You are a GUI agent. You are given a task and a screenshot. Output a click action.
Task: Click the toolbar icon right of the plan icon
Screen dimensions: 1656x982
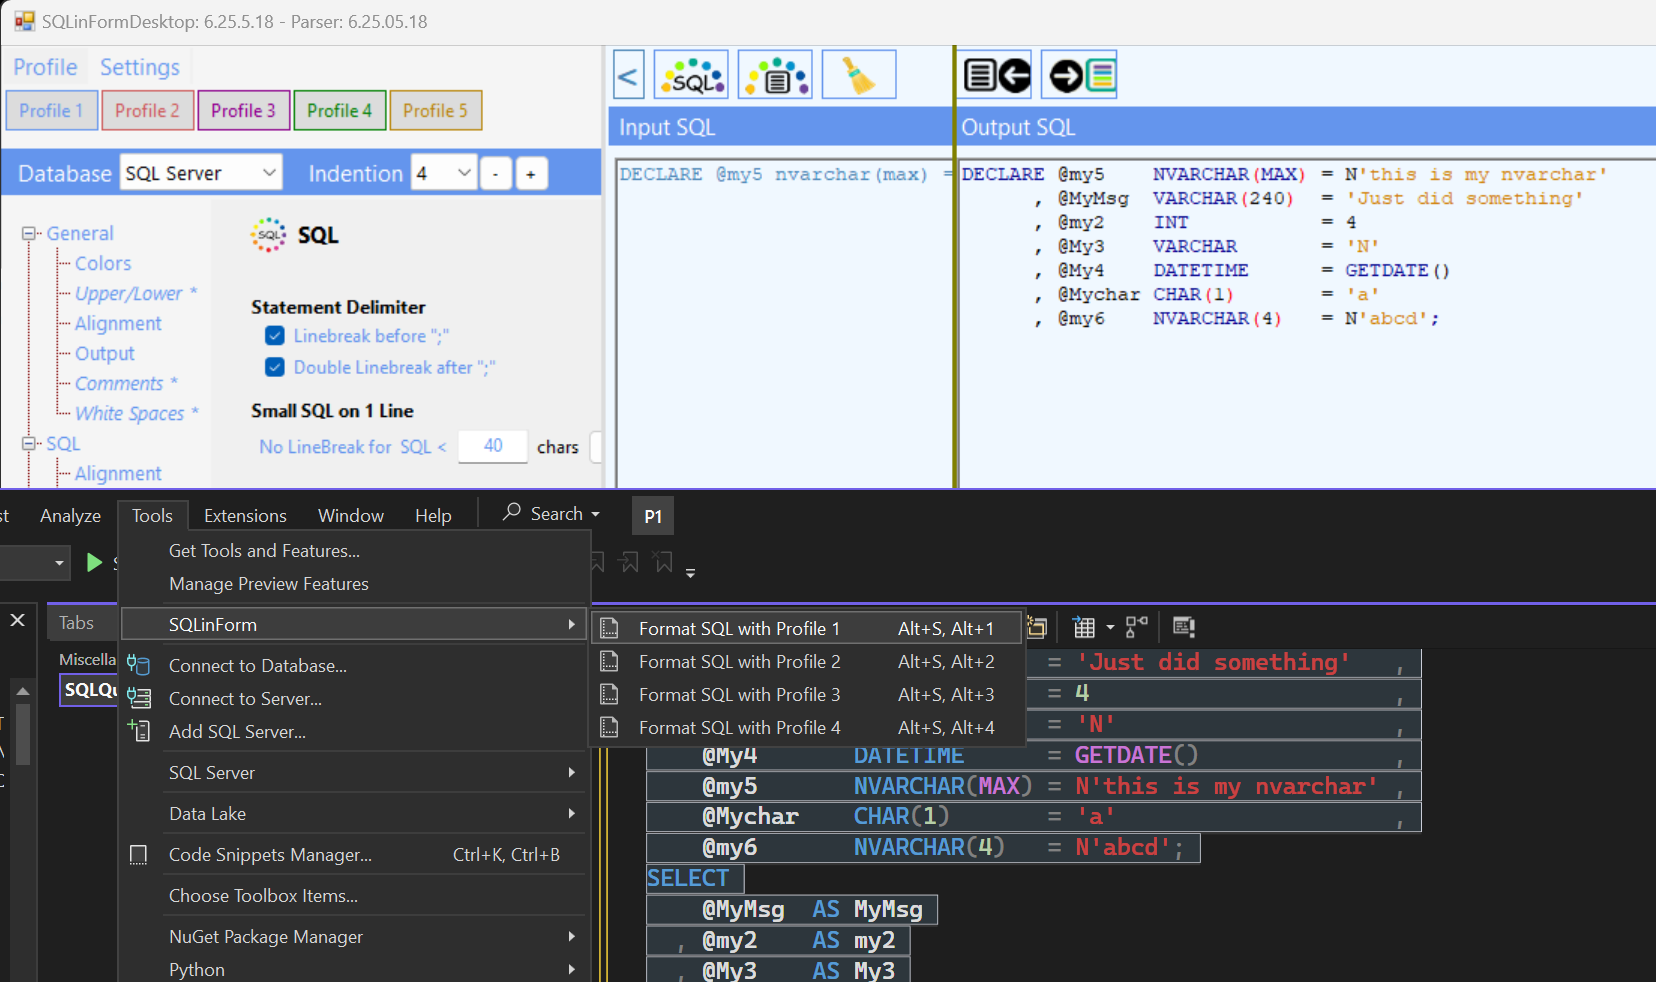point(1184,627)
